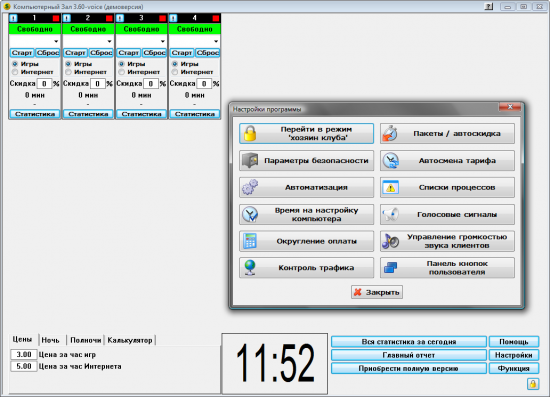Switch to the Цены tab

coord(22,339)
